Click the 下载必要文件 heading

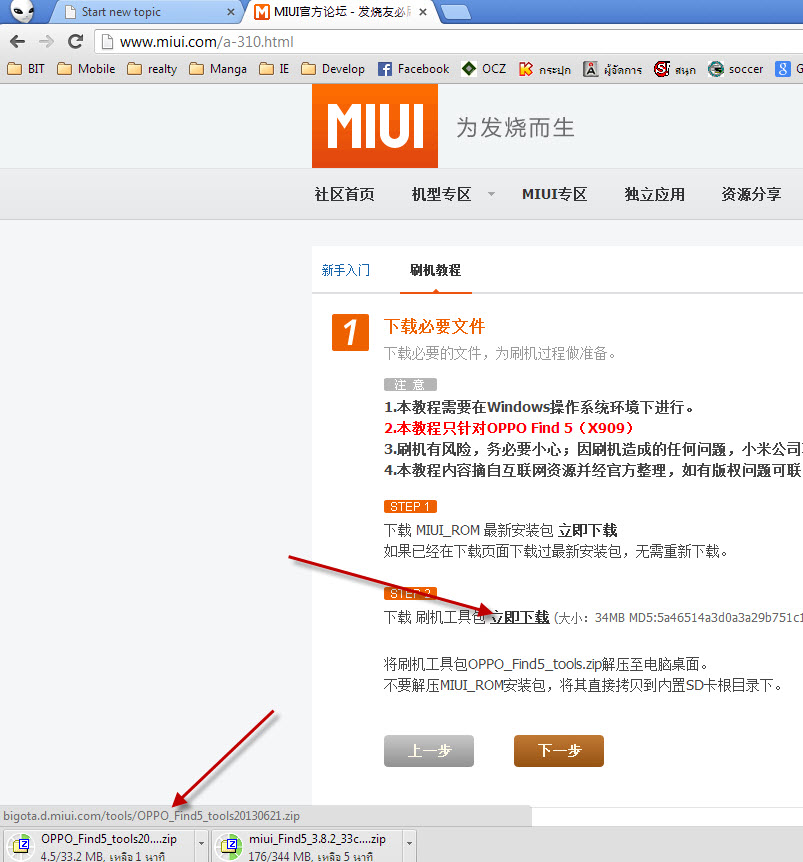[x=434, y=326]
